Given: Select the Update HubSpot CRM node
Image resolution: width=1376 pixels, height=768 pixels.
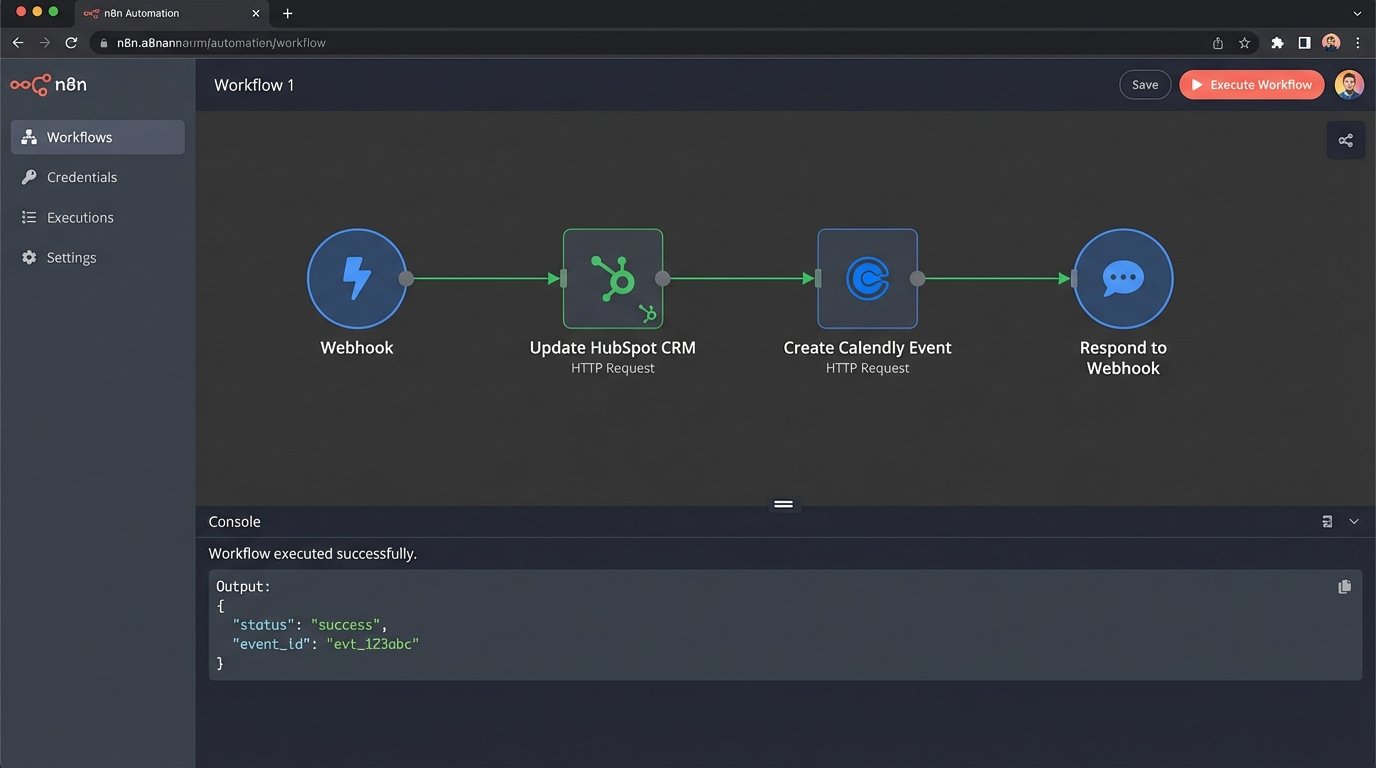Looking at the screenshot, I should pyautogui.click(x=612, y=279).
